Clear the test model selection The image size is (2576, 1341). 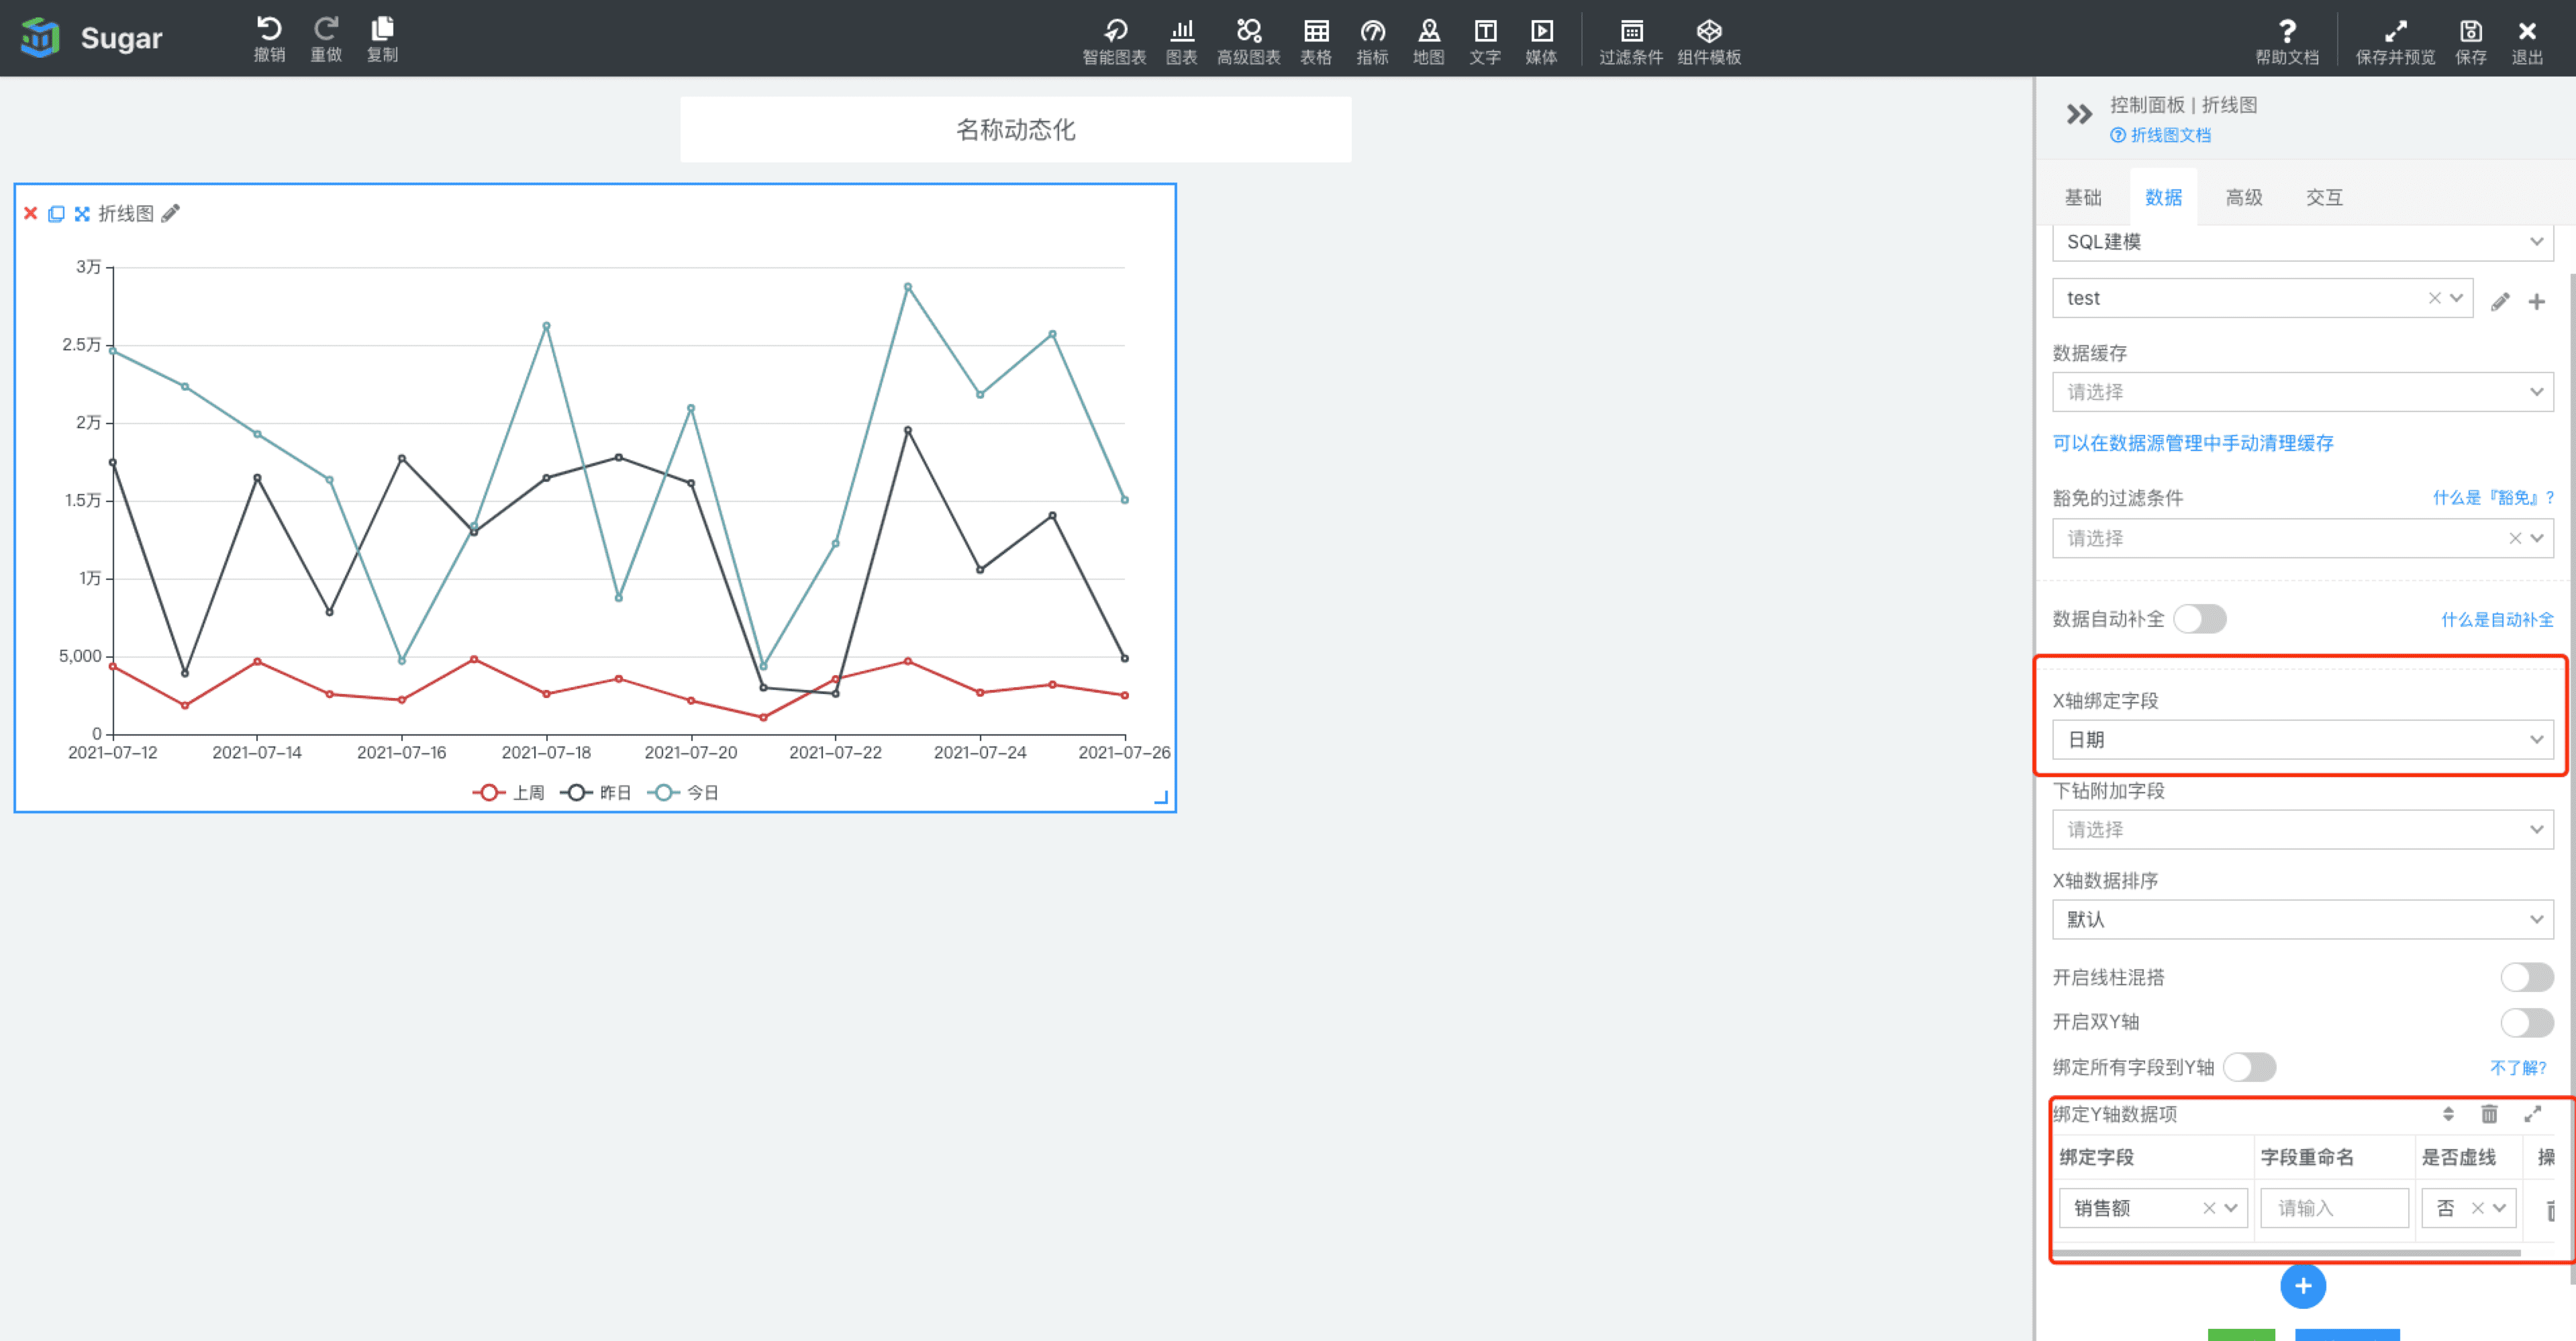tap(2434, 298)
